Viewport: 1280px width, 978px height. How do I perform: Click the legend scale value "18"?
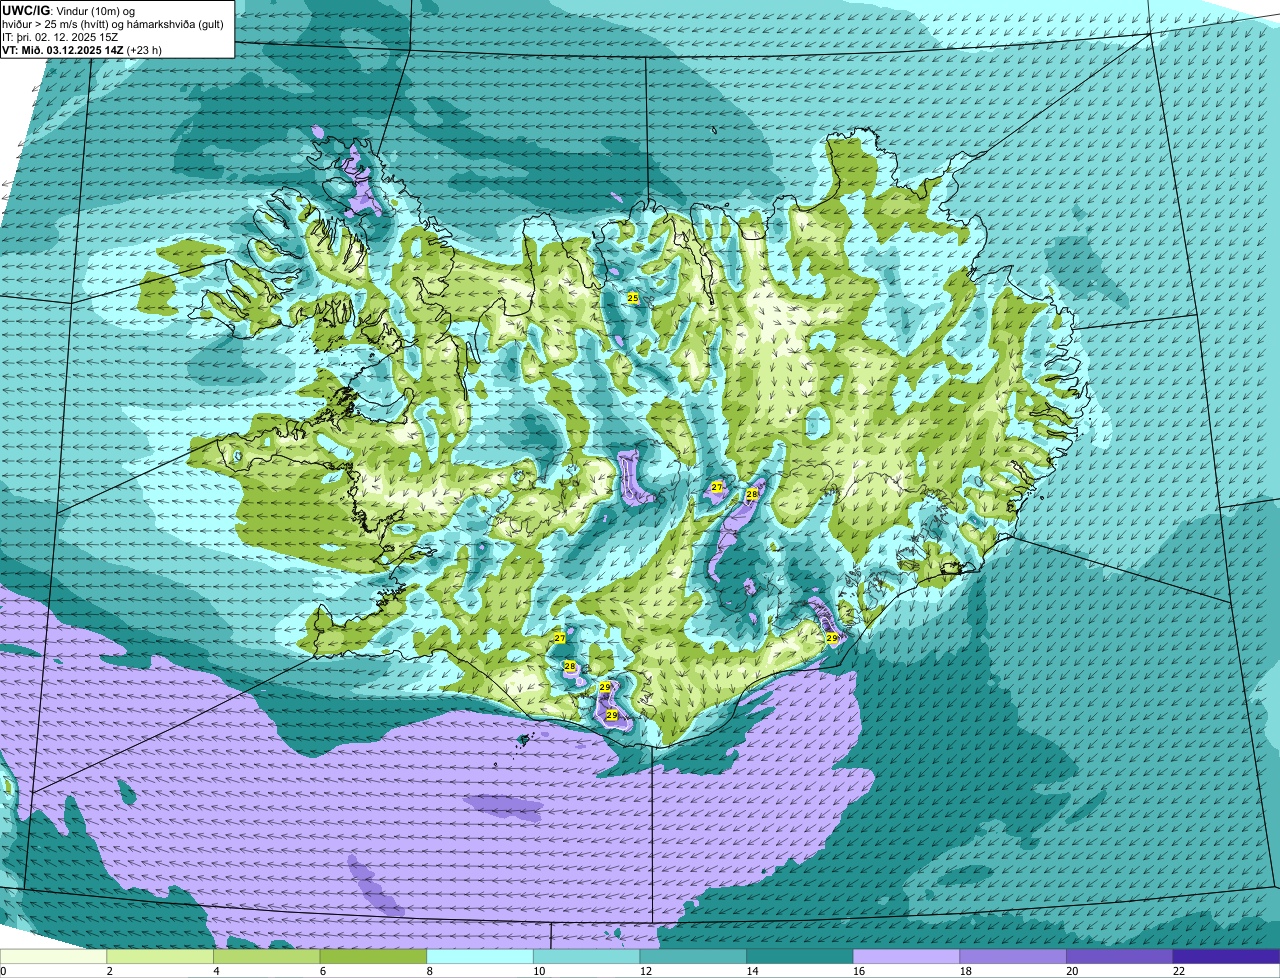(966, 971)
